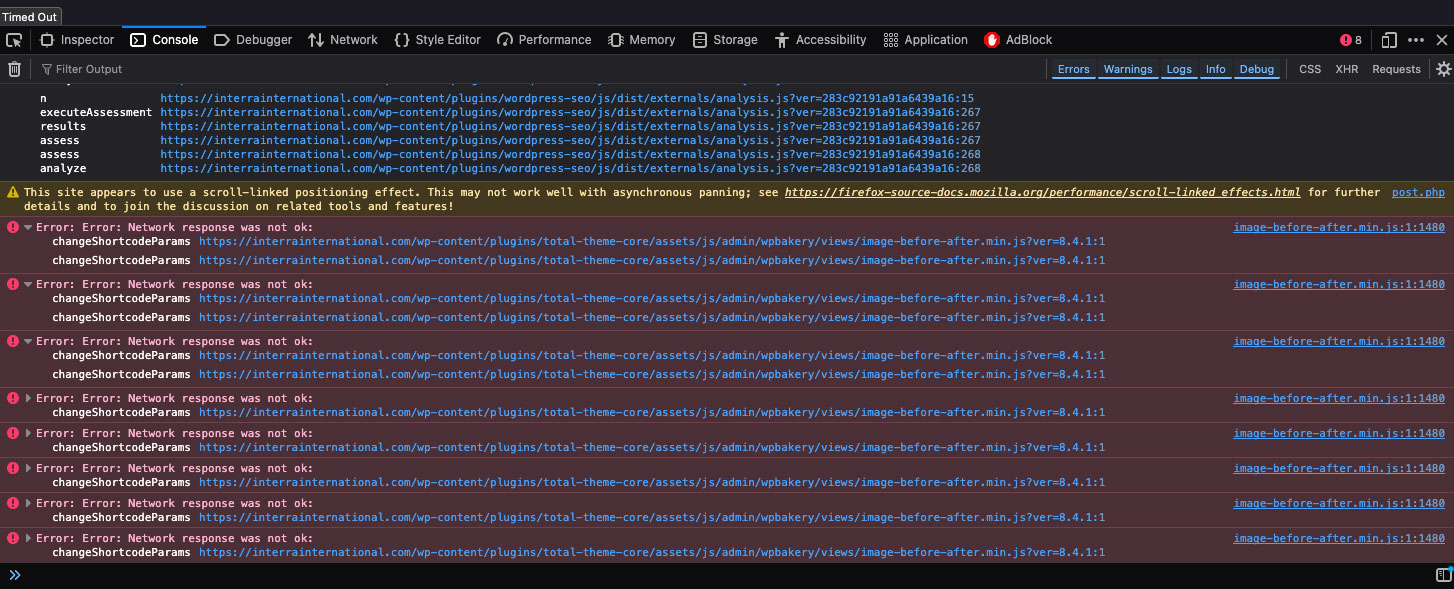Open the scroll-linked effects documentation link
The image size is (1454, 589).
(x=1042, y=192)
